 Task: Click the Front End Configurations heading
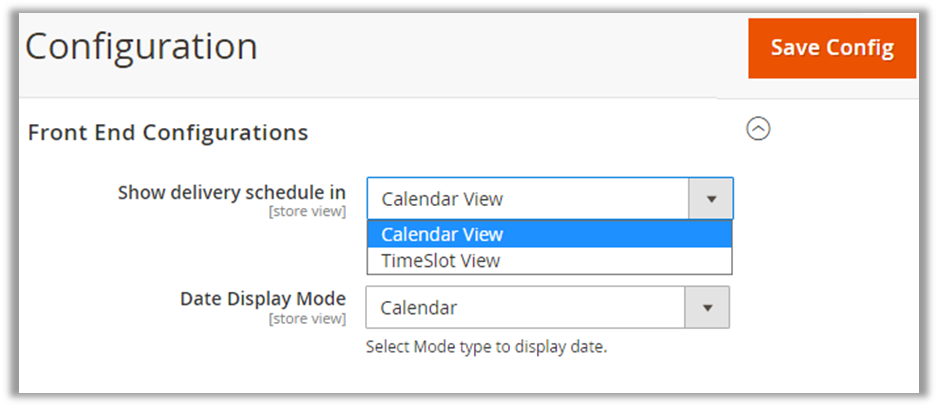pyautogui.click(x=168, y=132)
